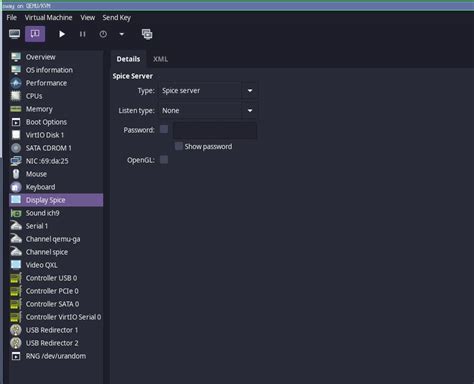This screenshot has width=474, height=384.
Task: Select the NIC :69:da:25 entry
Action: (x=56, y=161)
